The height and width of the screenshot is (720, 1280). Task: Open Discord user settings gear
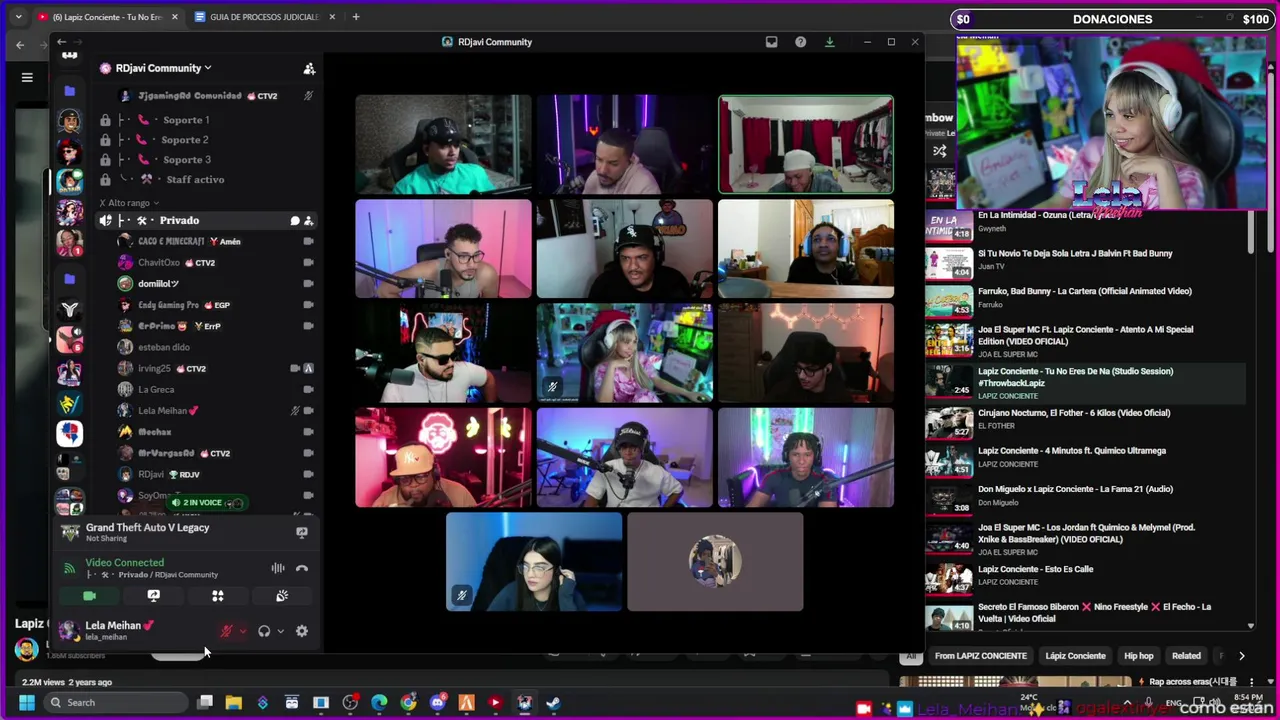coord(302,631)
